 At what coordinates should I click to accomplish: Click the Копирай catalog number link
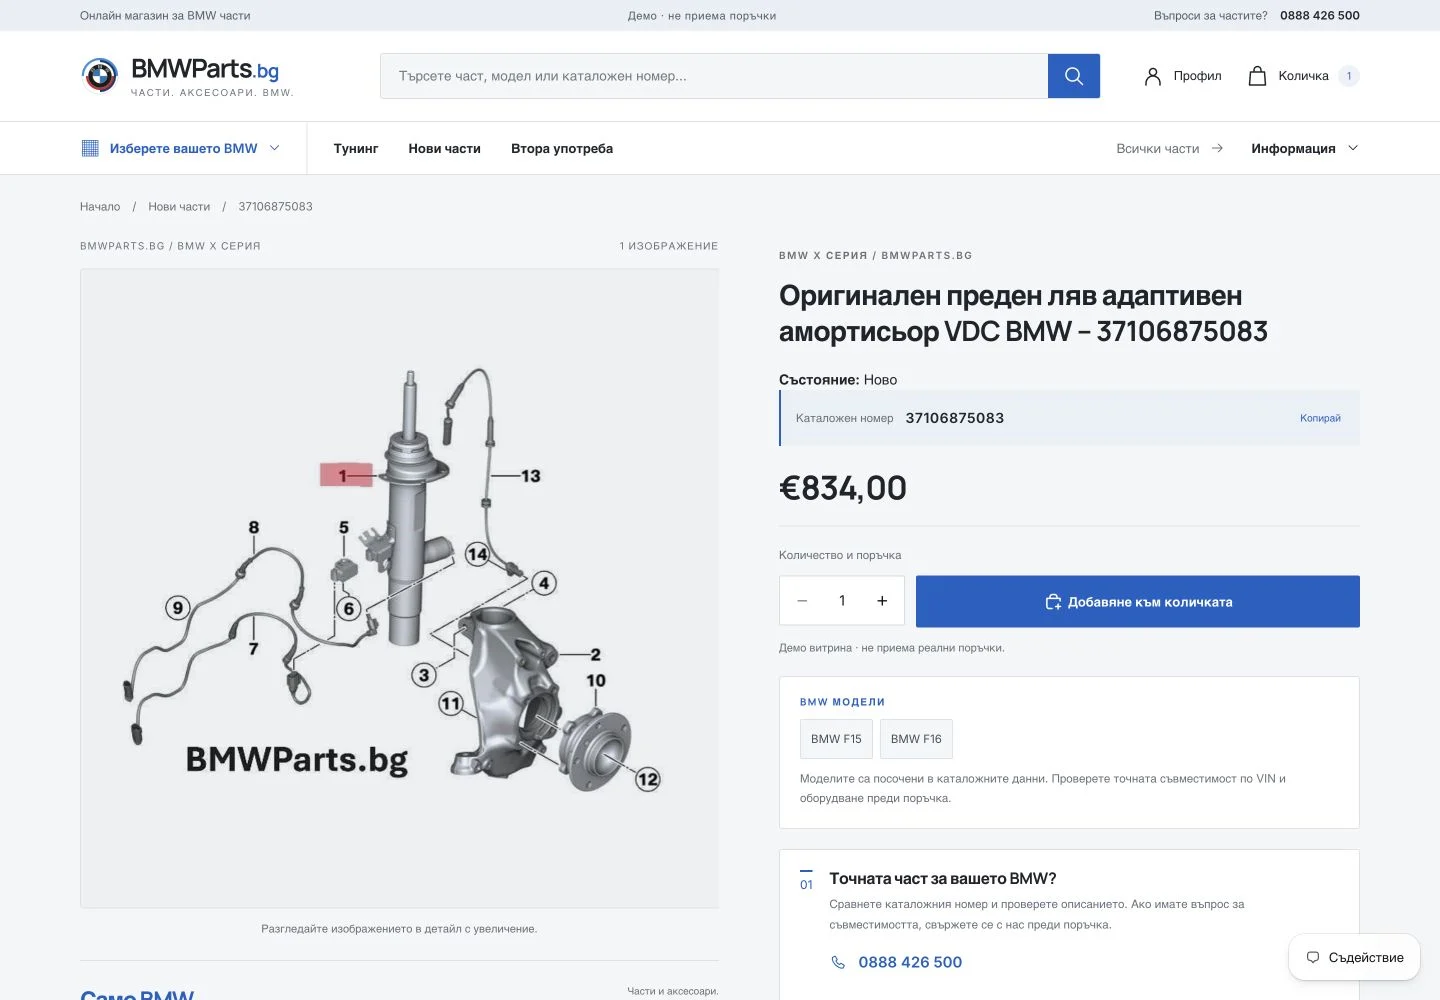pyautogui.click(x=1320, y=418)
